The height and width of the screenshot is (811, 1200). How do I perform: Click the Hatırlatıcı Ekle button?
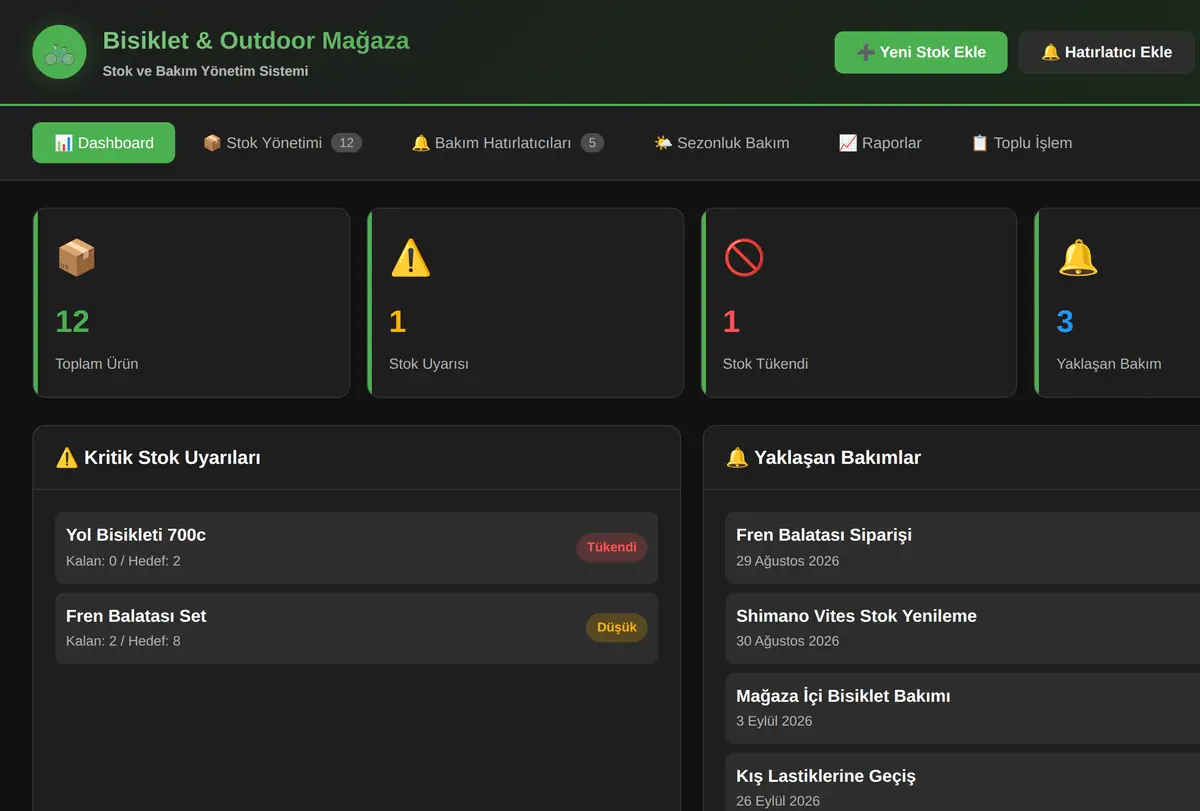[x=1106, y=52]
